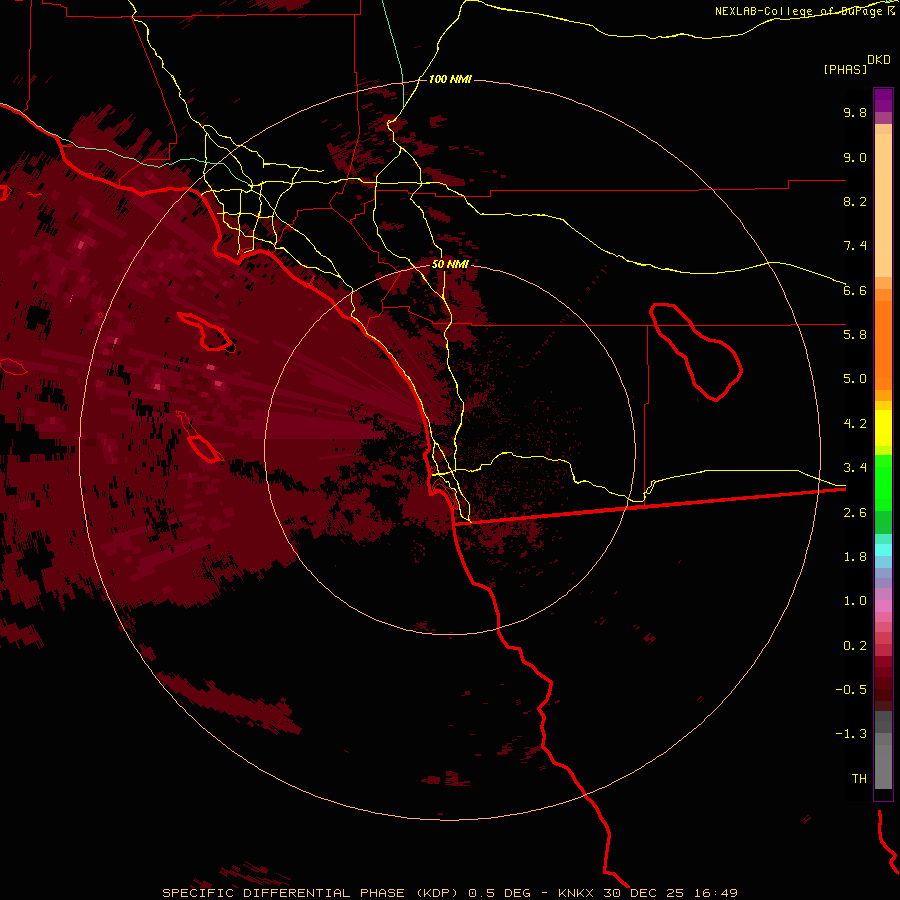This screenshot has height=900, width=900.
Task: Click the 50 NMI range ring label
Action: 450,265
